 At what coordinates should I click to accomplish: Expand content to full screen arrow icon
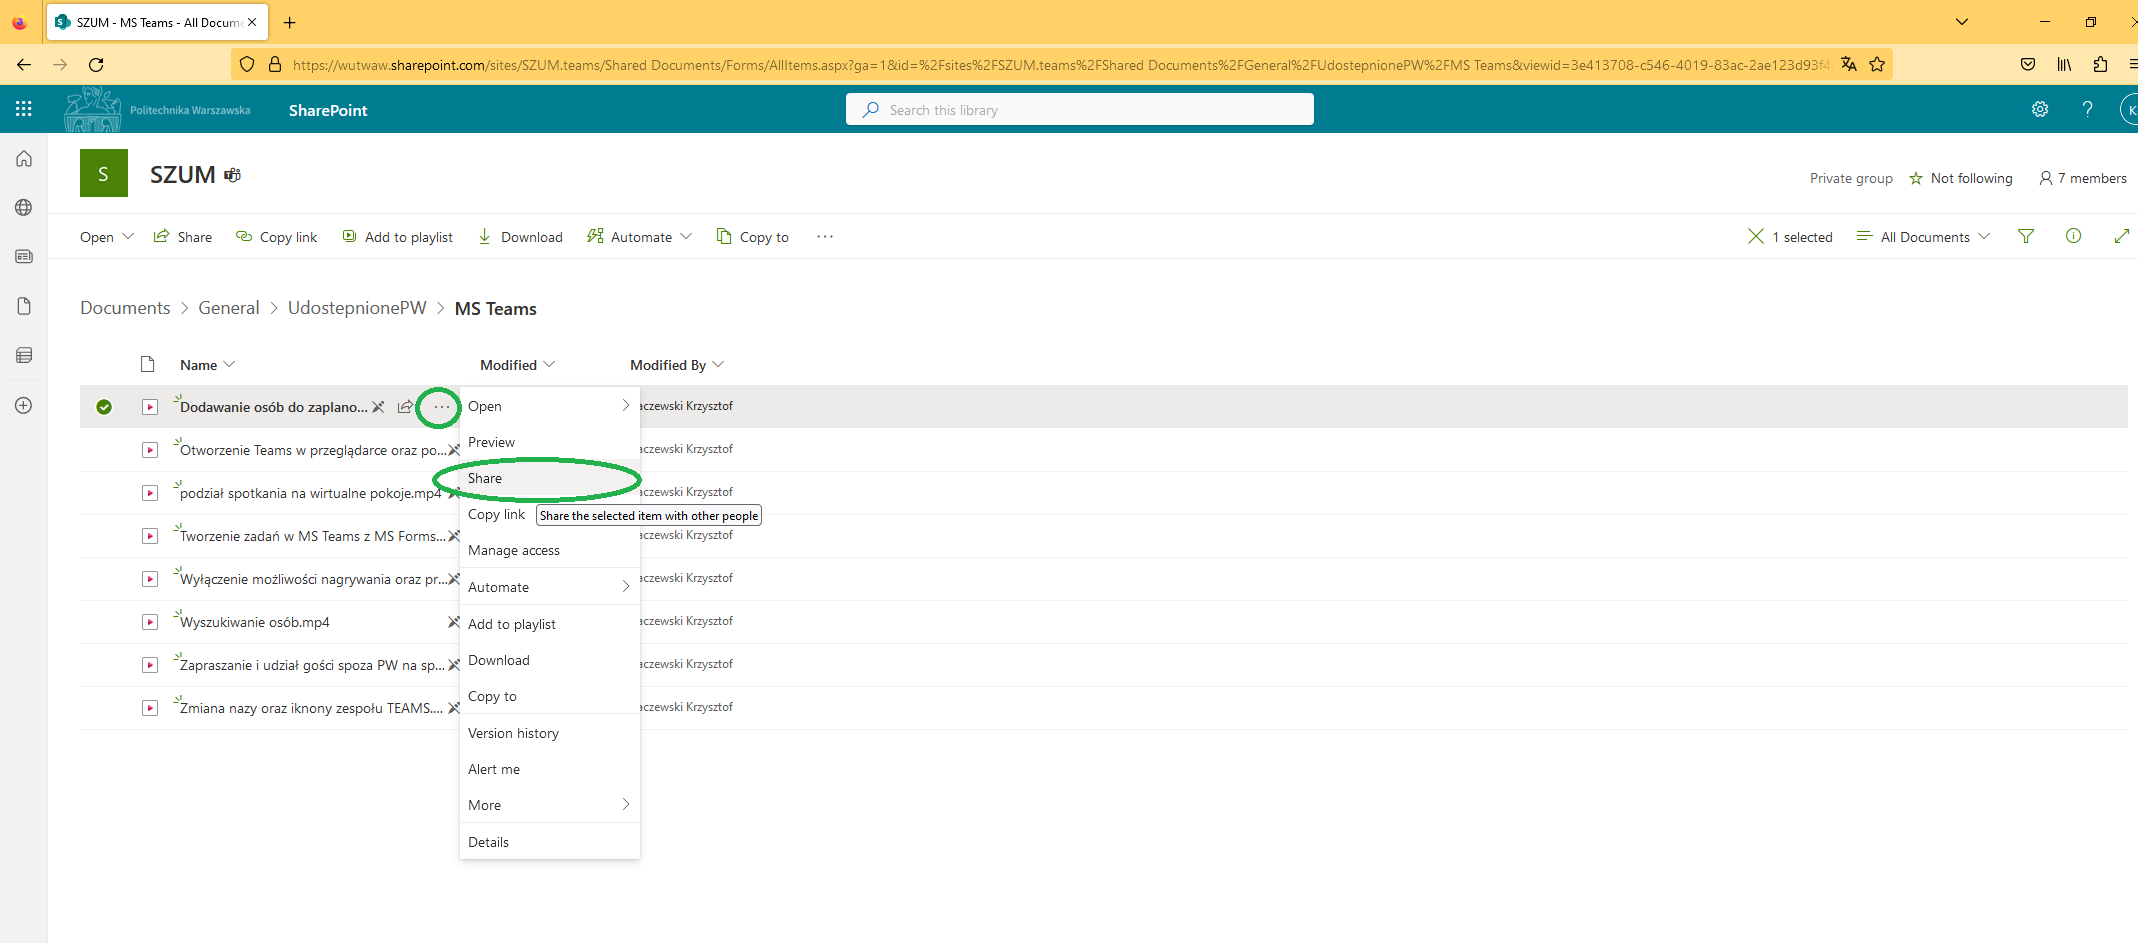pos(2121,236)
